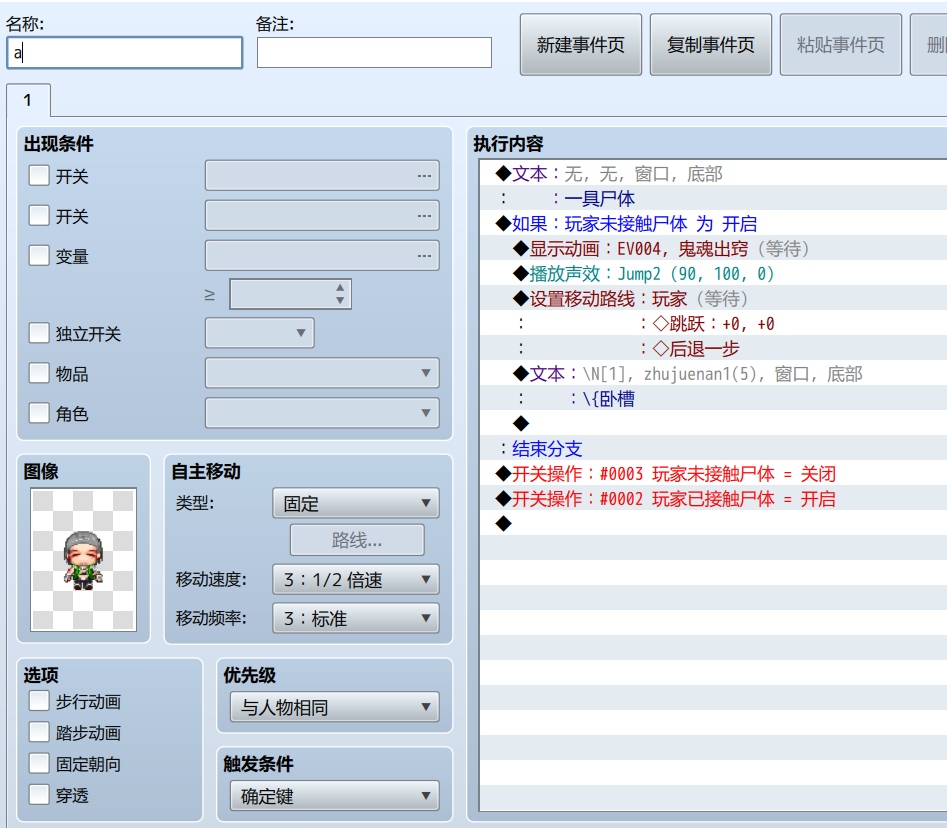Select the 显示动画：EV004 command line
This screenshot has width=947, height=828.
pyautogui.click(x=713, y=249)
